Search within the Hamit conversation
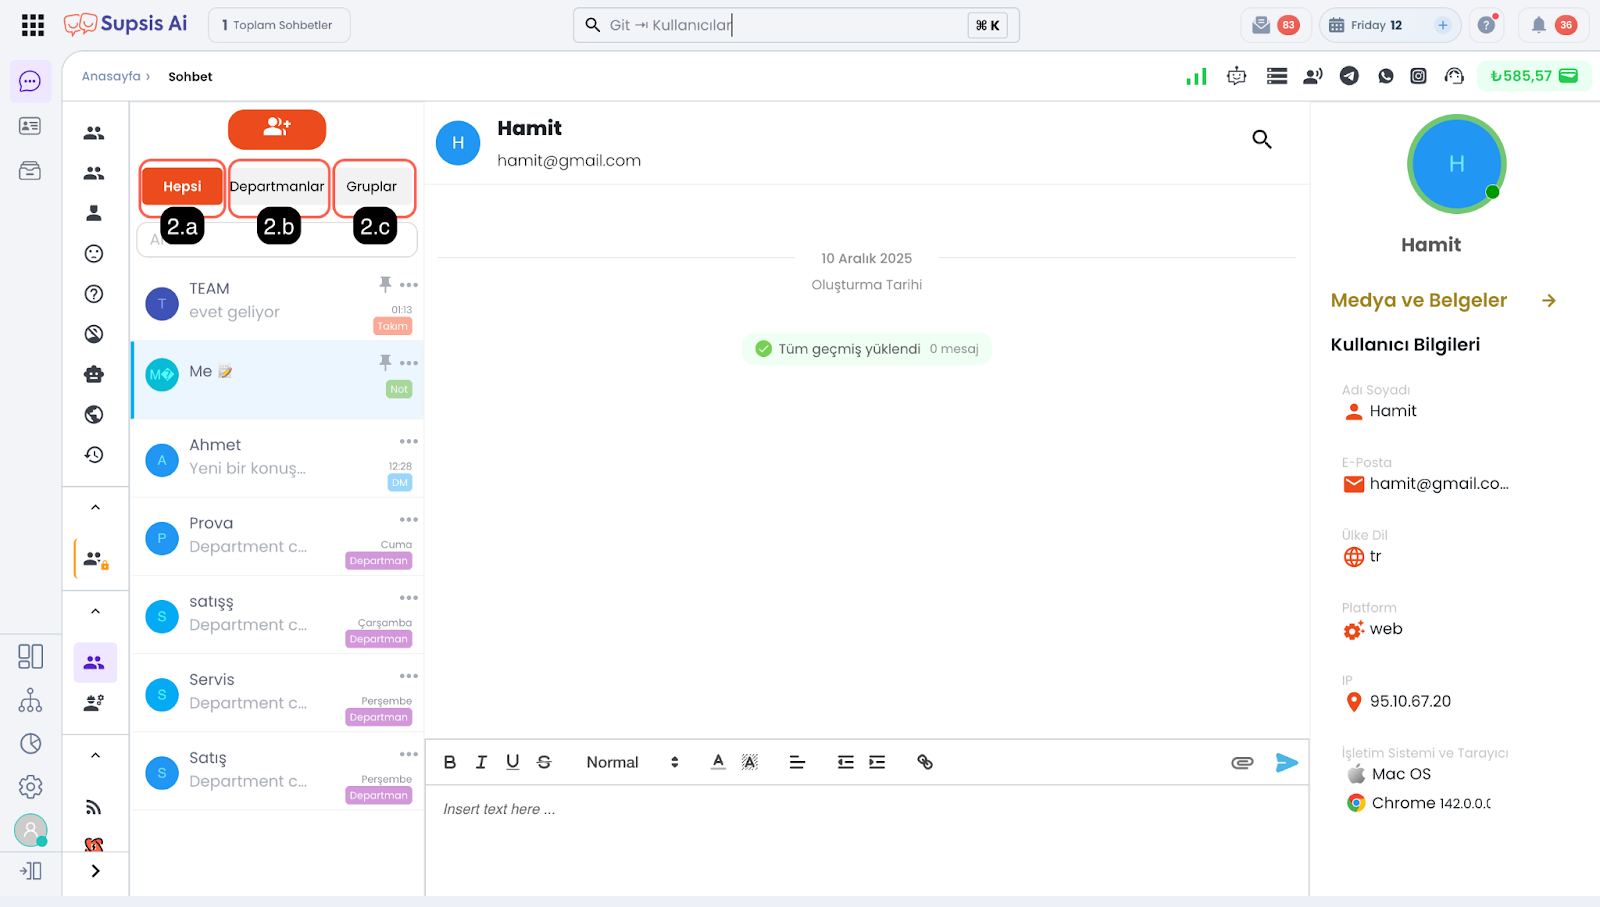This screenshot has height=907, width=1600. 1262,140
